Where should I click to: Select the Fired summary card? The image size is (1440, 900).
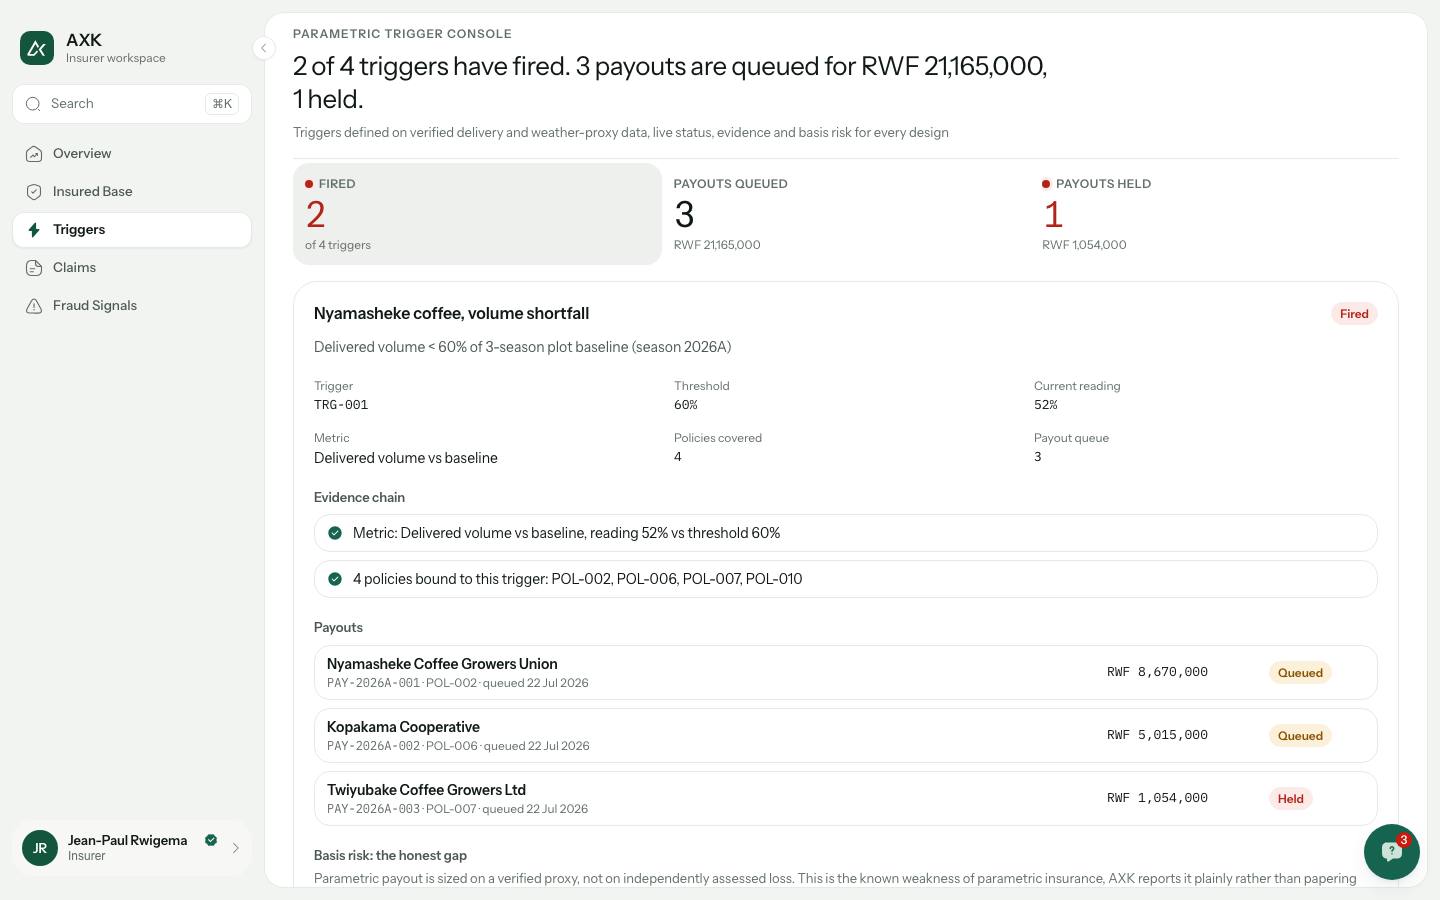[477, 214]
